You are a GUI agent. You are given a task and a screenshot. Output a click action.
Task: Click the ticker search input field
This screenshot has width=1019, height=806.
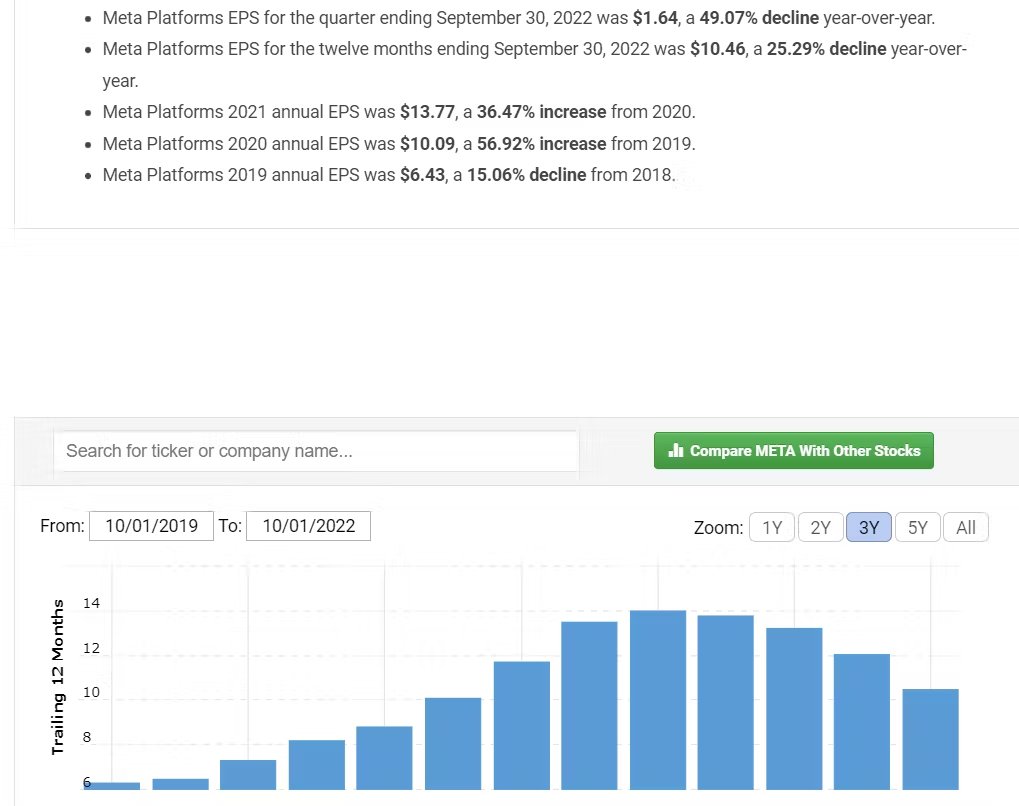pyautogui.click(x=316, y=451)
